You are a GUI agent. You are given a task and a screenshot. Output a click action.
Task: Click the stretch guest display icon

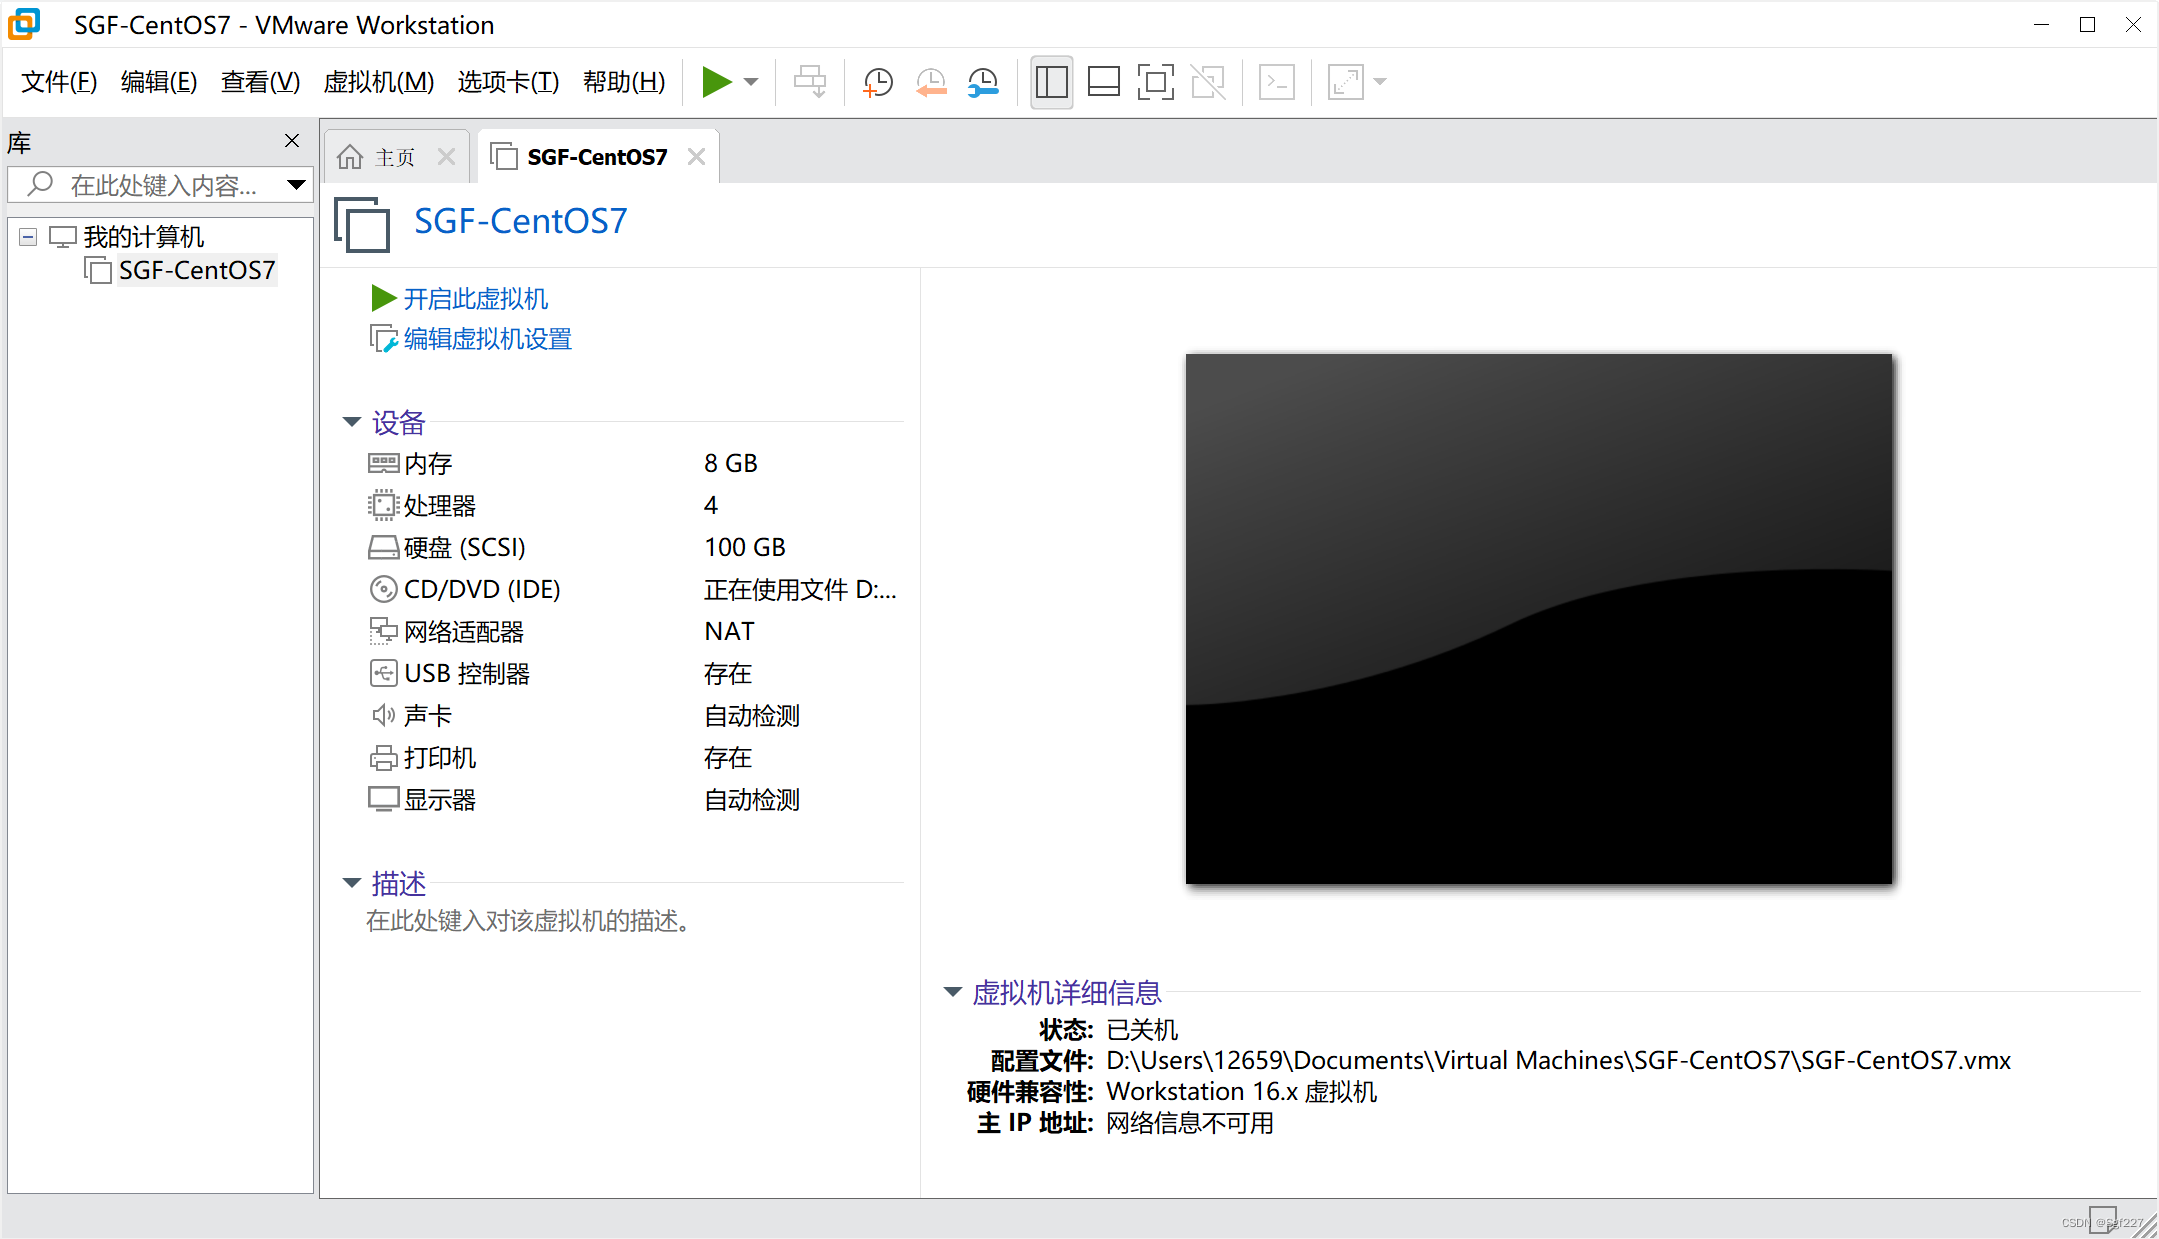click(1345, 82)
